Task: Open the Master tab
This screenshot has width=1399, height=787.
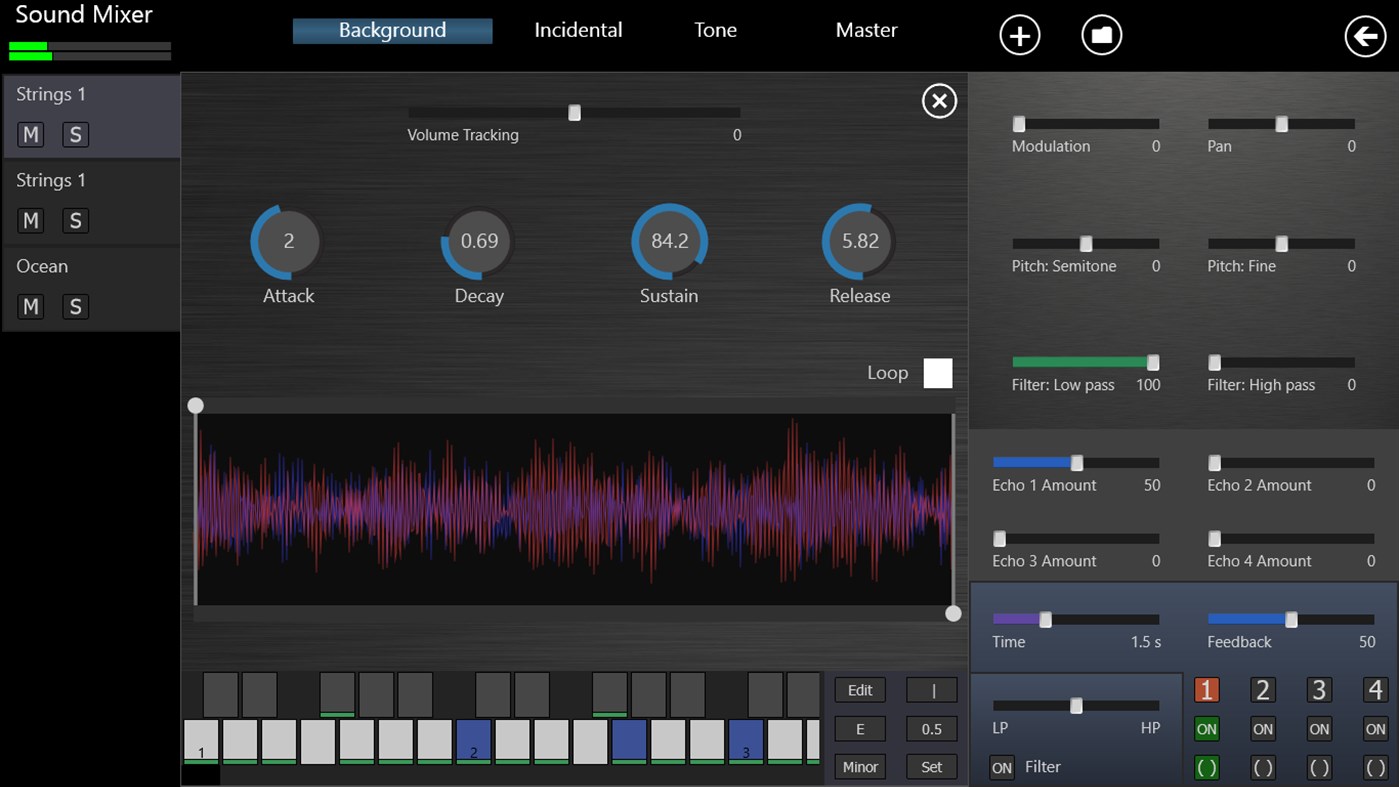Action: click(866, 29)
